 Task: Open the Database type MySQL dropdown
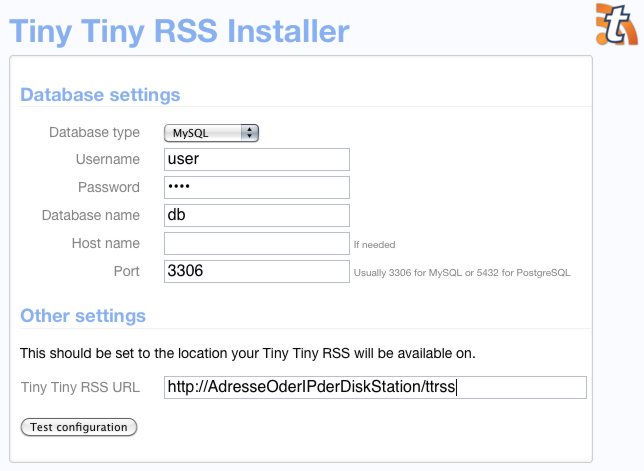click(x=211, y=132)
